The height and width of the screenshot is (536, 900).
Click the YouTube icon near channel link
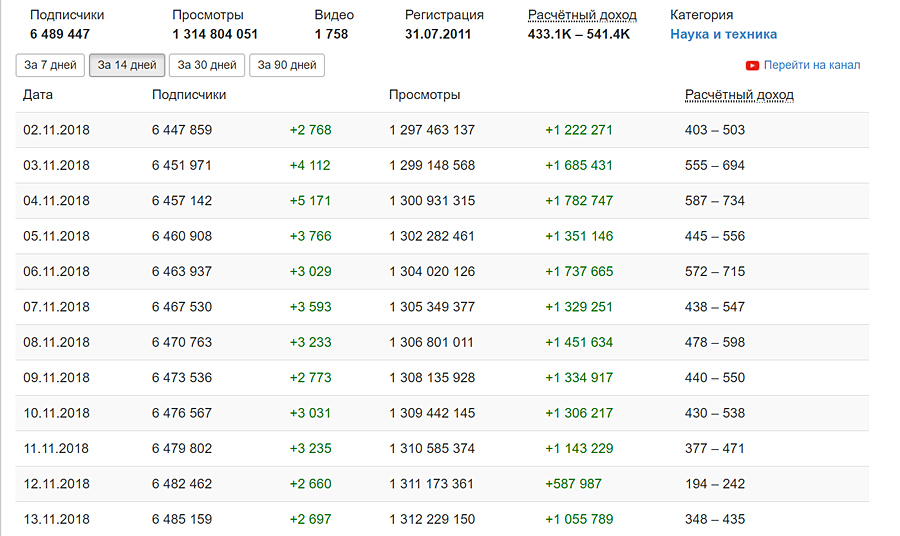pos(752,66)
